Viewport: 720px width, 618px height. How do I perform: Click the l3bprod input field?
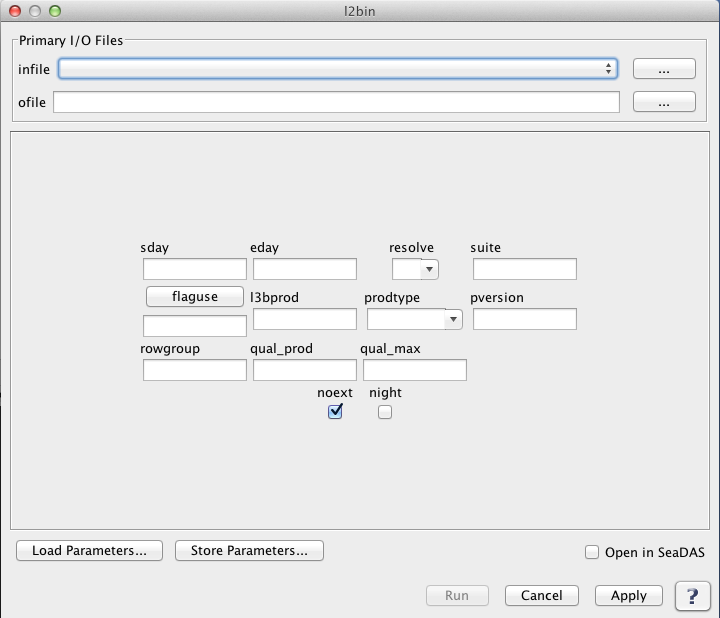[305, 319]
